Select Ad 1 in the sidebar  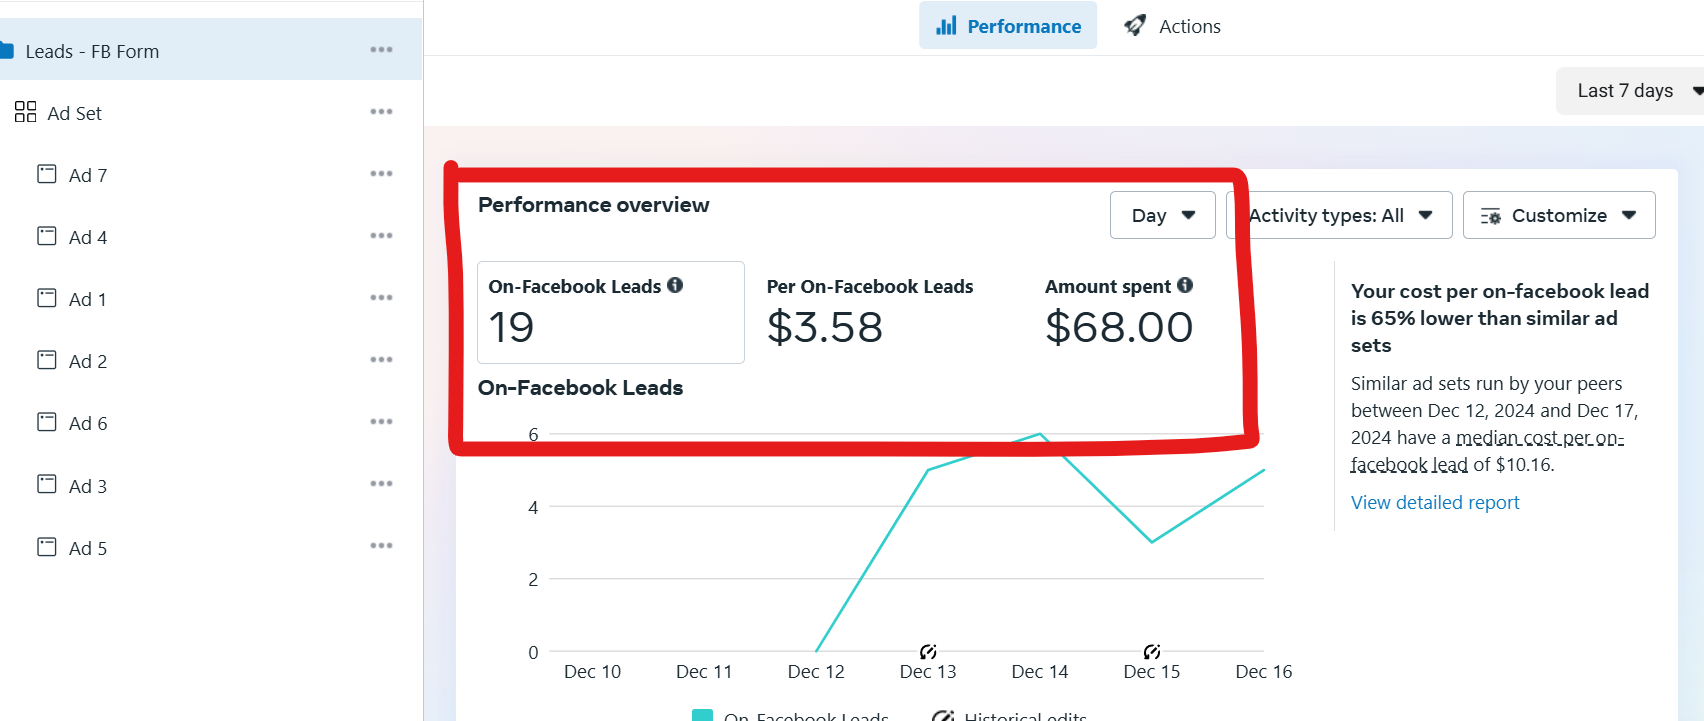(x=88, y=299)
